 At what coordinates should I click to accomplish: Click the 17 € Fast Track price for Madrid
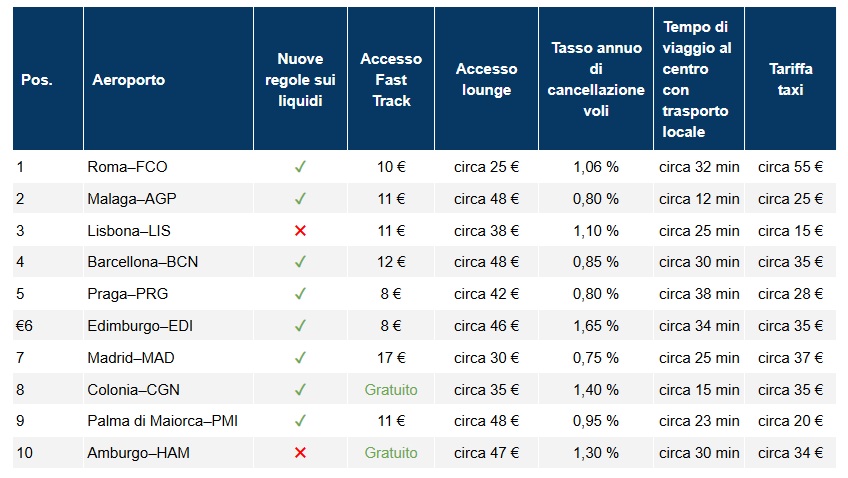pos(391,358)
